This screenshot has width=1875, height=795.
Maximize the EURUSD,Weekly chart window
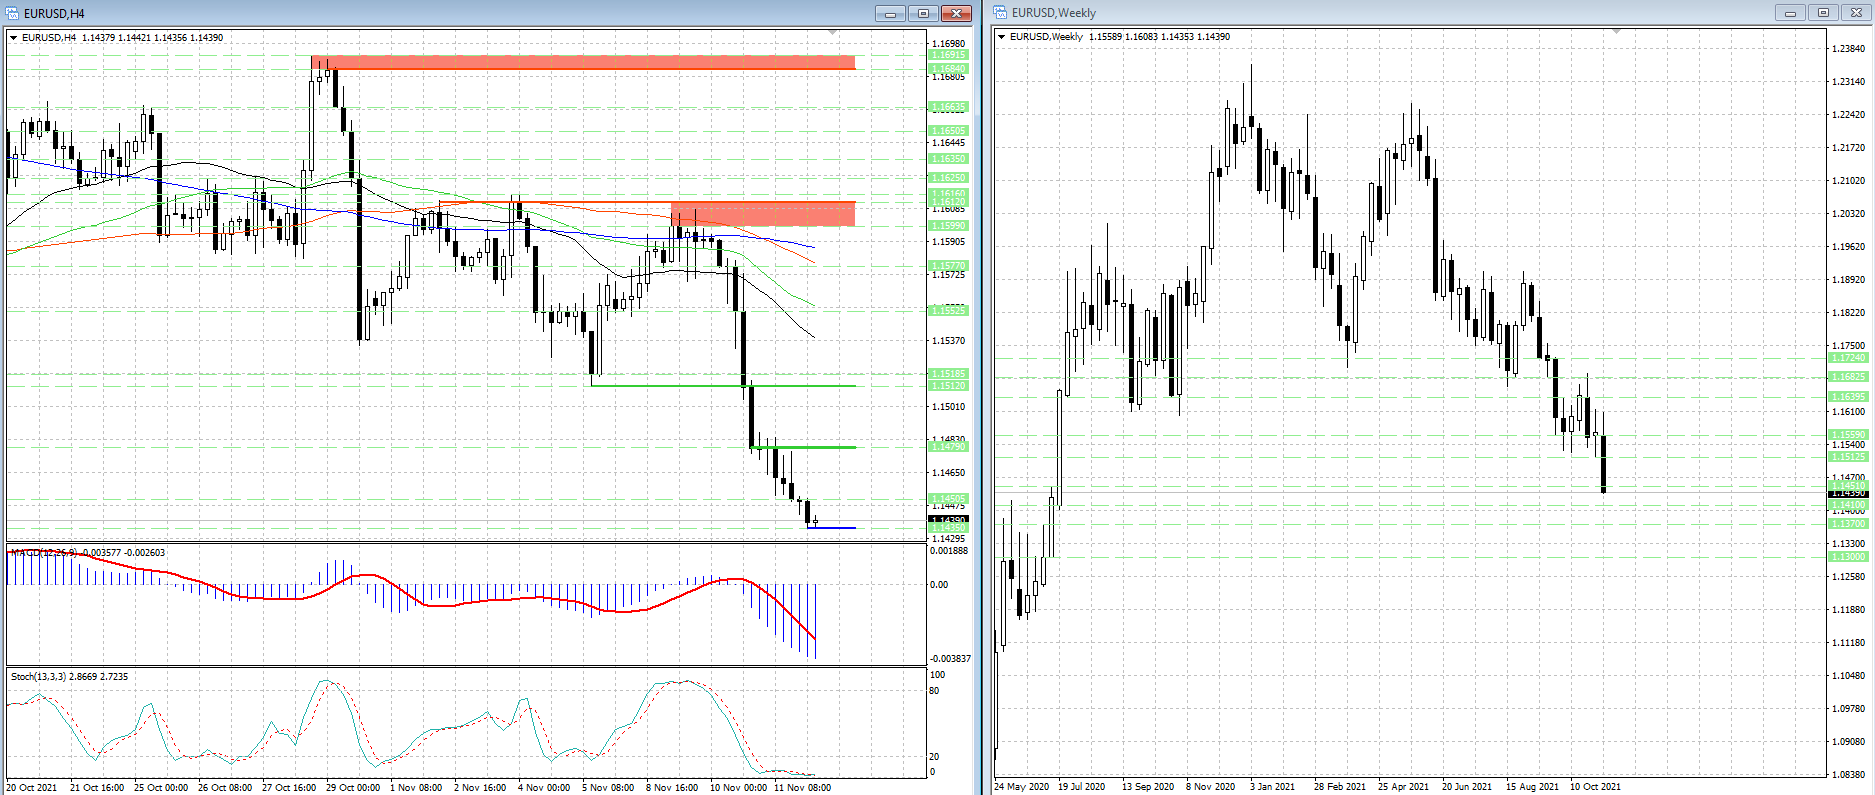1823,13
